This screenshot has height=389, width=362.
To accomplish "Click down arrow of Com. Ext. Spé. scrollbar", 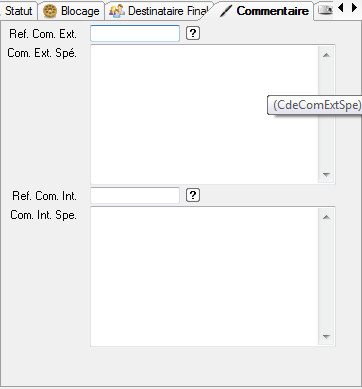I will tap(326, 174).
